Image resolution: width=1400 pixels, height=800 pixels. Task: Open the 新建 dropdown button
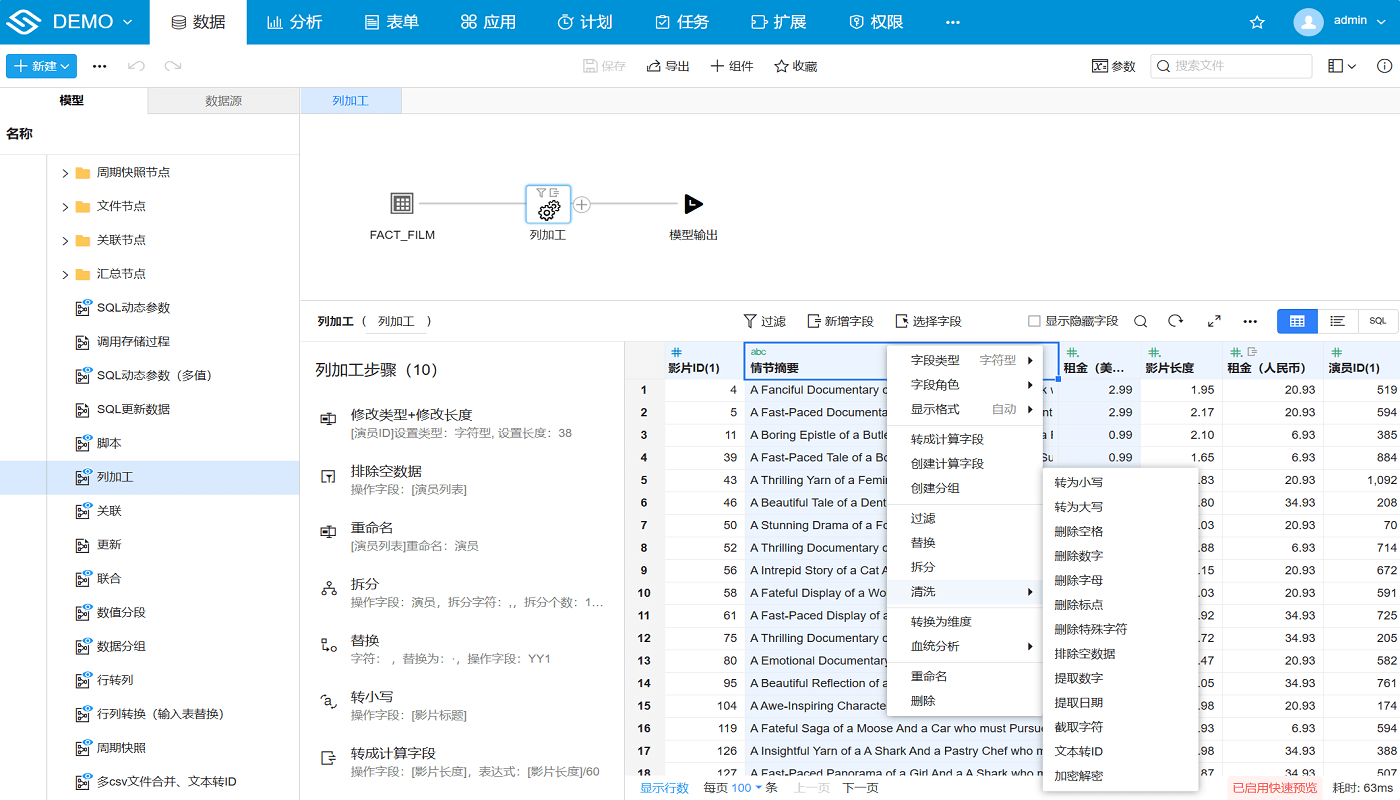pos(42,66)
